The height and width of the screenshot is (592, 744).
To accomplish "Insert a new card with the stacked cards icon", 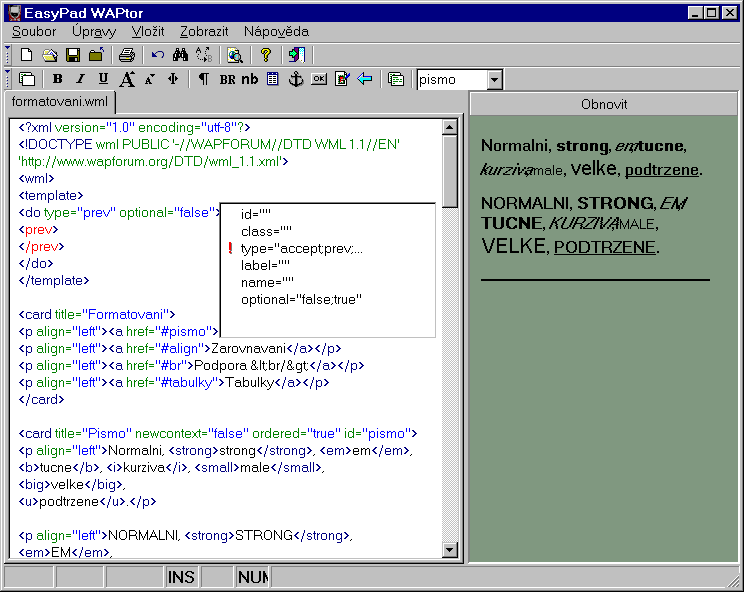I will pyautogui.click(x=27, y=79).
